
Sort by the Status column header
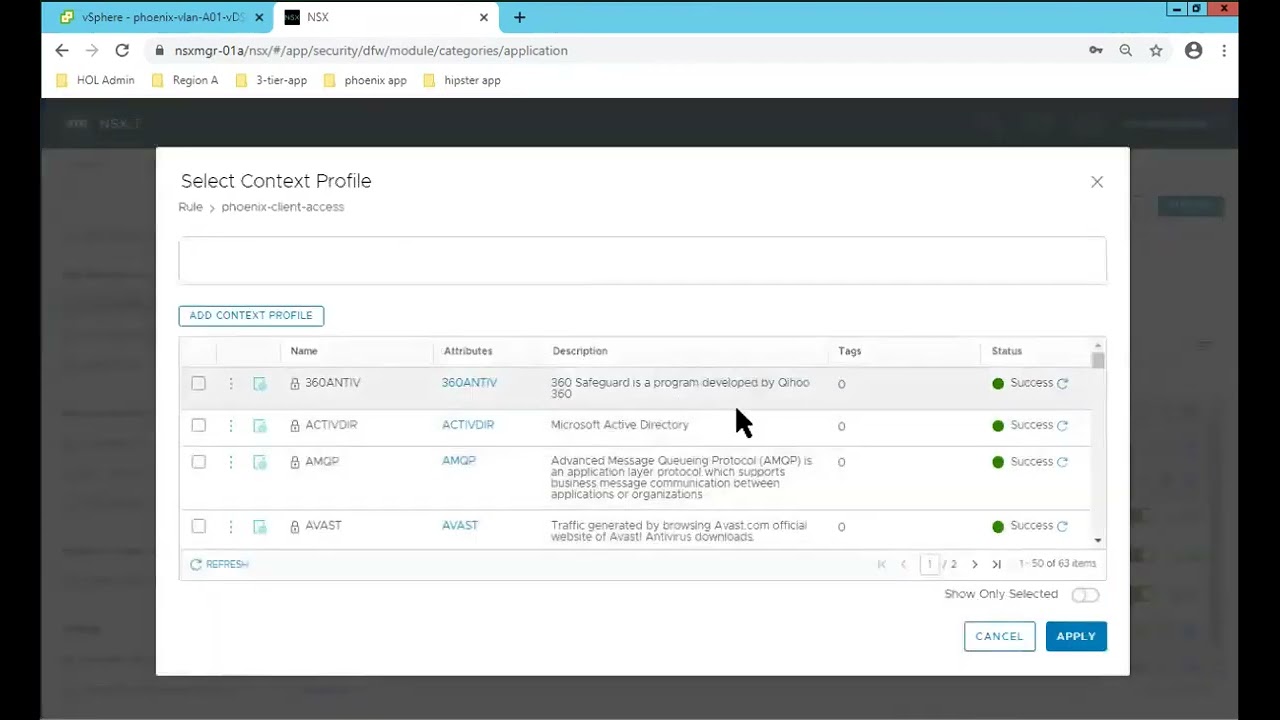pos(1007,351)
